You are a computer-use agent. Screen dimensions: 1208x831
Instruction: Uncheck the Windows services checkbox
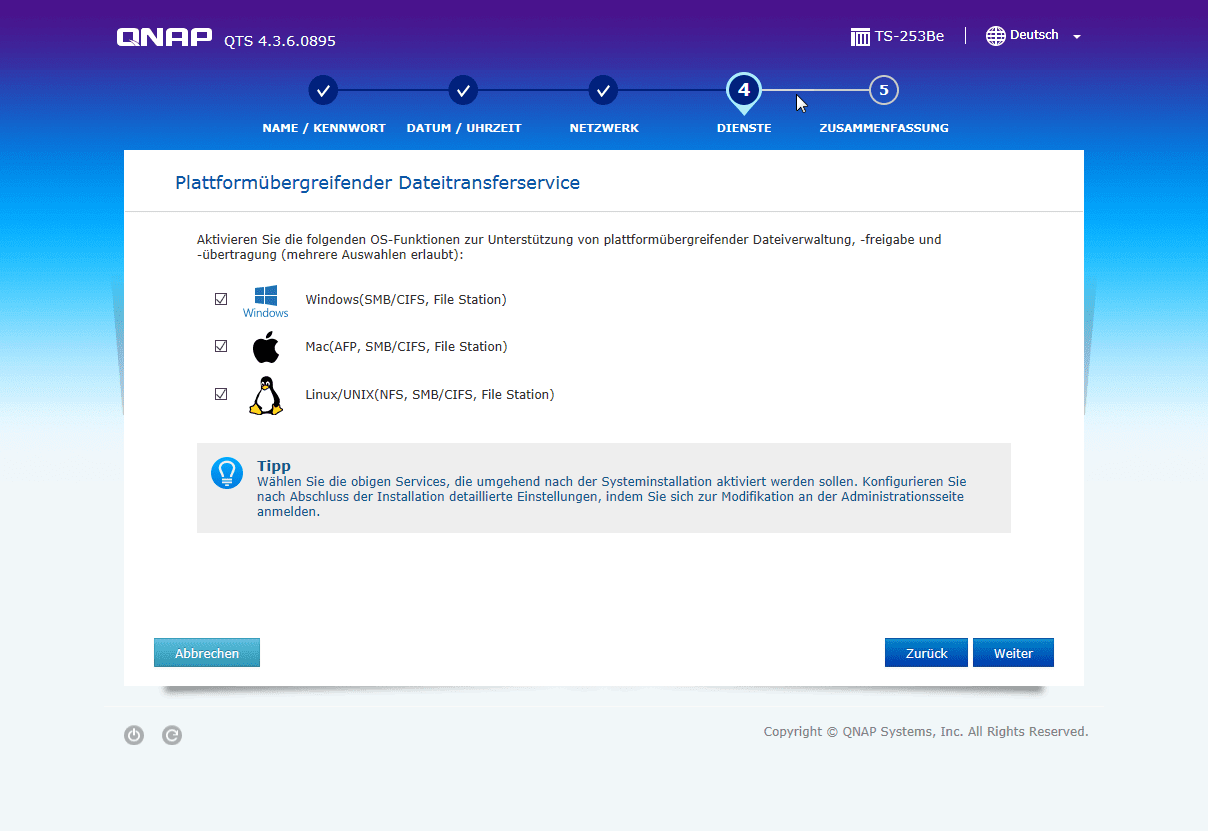tap(221, 299)
